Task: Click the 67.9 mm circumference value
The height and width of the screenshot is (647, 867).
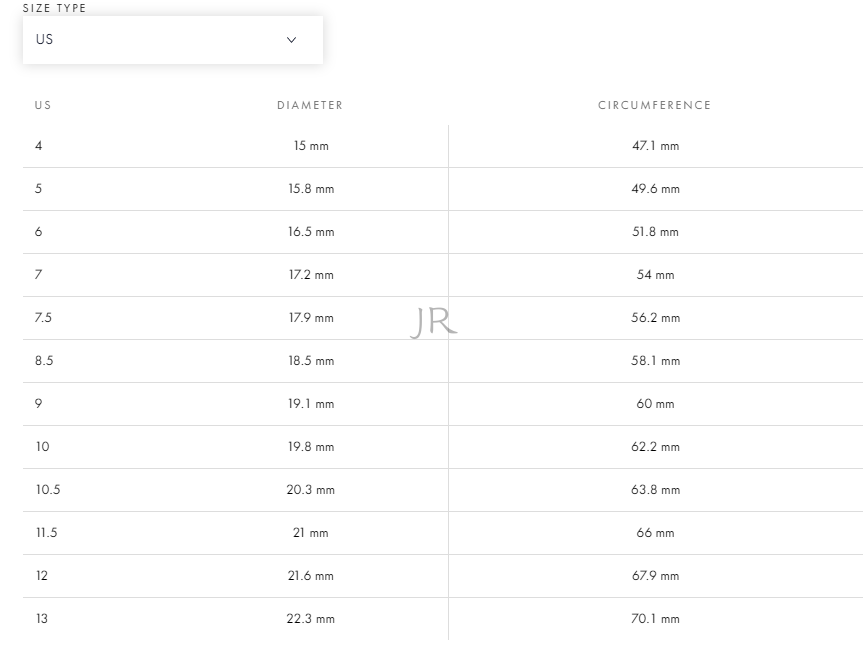Action: [x=655, y=576]
